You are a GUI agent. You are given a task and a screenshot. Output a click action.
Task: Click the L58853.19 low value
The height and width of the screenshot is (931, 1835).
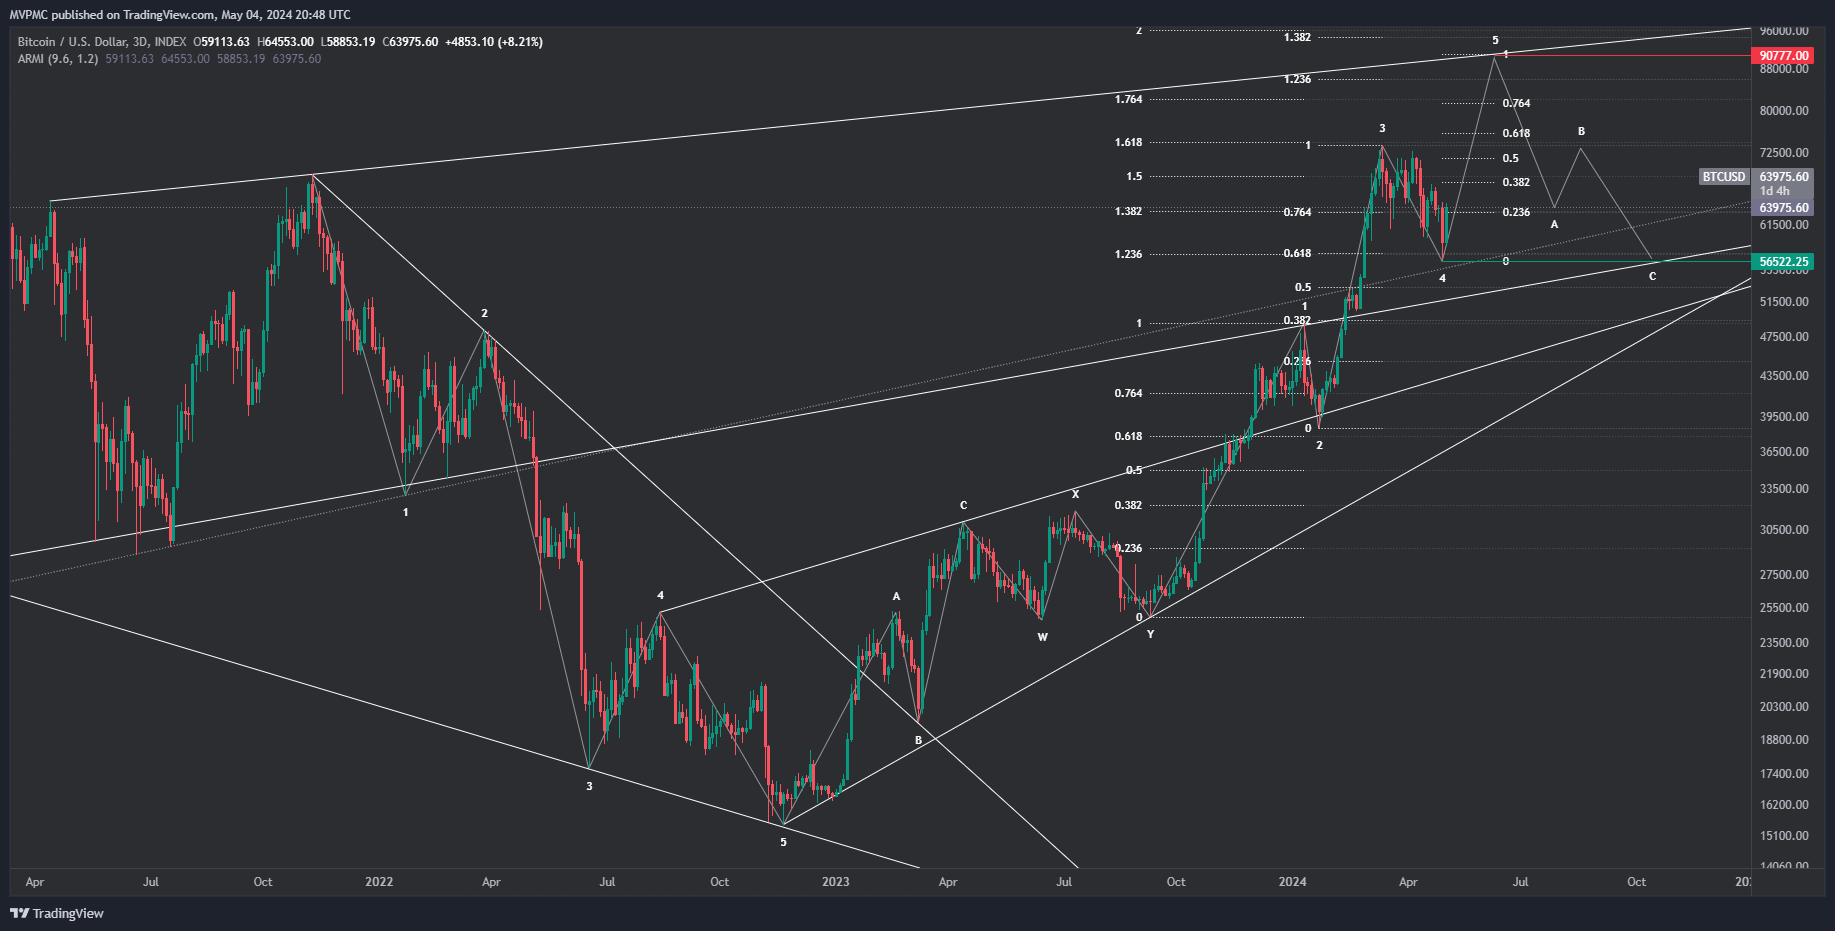coord(348,42)
